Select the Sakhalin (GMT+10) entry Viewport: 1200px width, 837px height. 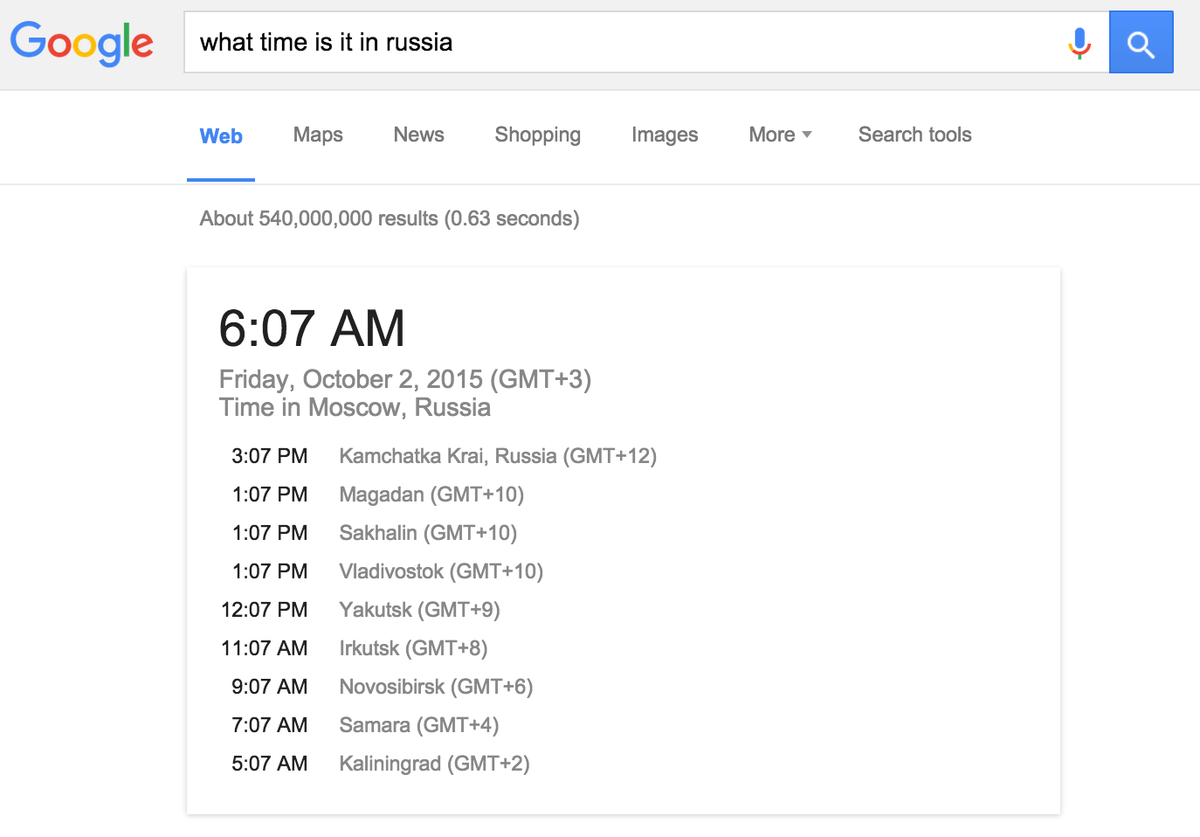428,533
